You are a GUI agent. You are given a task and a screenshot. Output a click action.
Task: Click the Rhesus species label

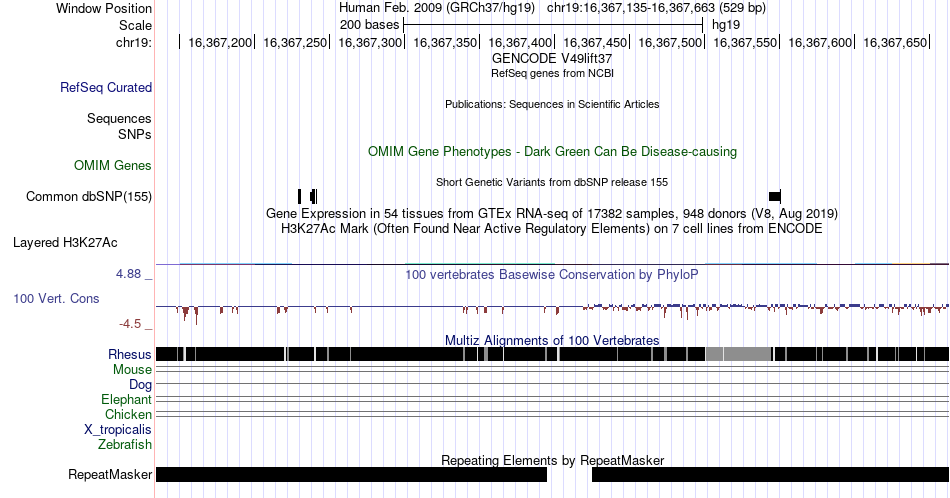click(130, 354)
